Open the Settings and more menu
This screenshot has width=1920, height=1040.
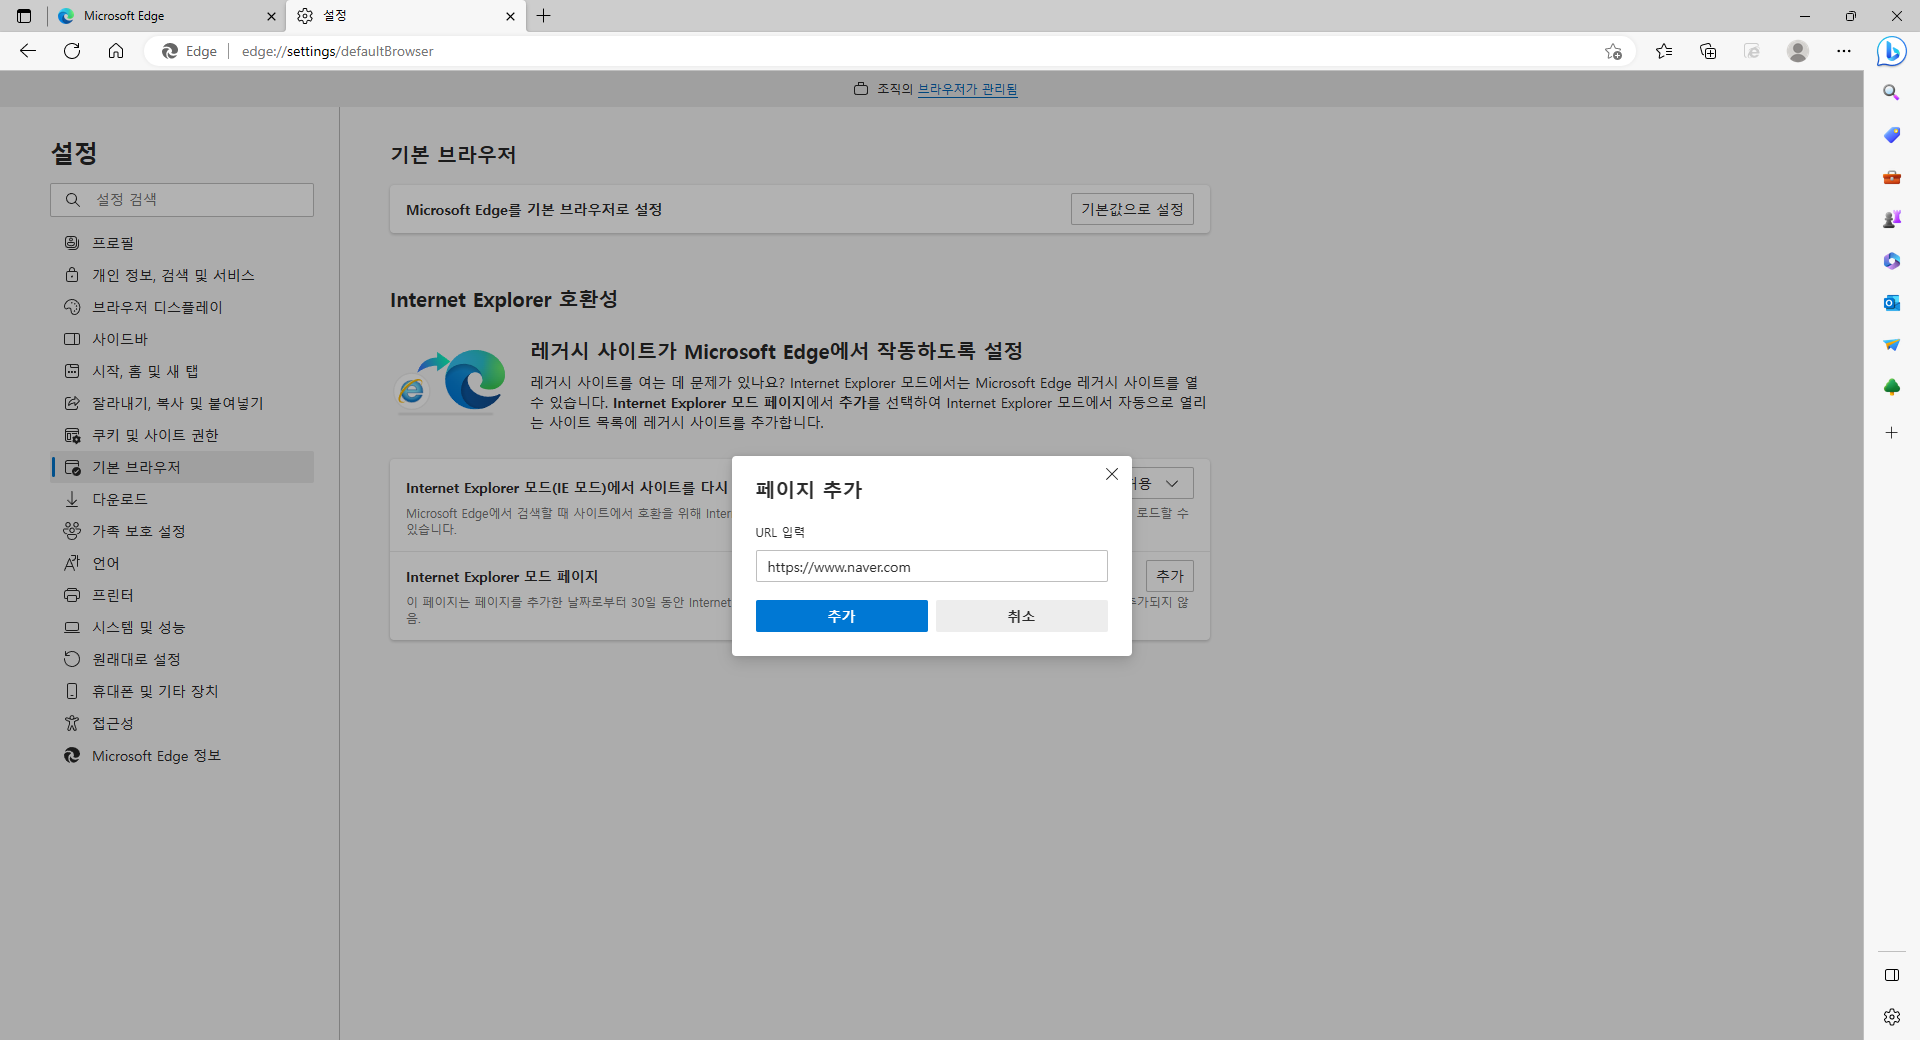point(1845,51)
